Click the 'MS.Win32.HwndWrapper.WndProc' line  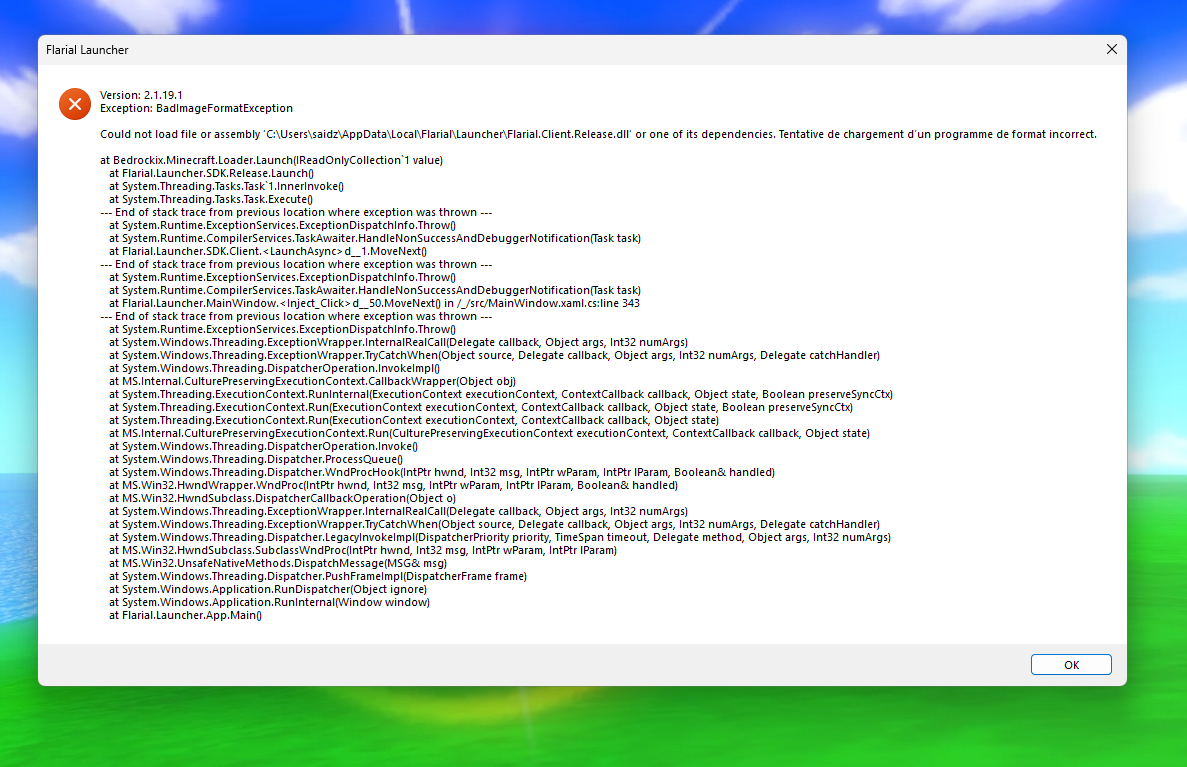(393, 485)
